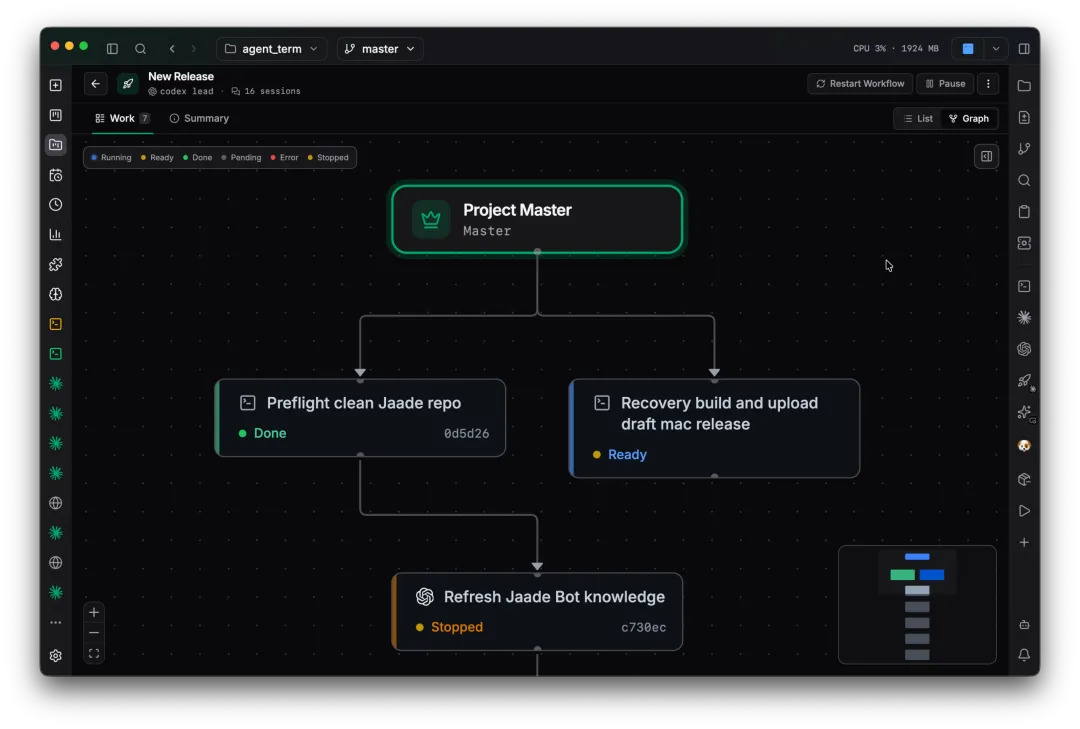Toggle the graph side panel button
Screen dimensions: 1080x729
click(986, 156)
